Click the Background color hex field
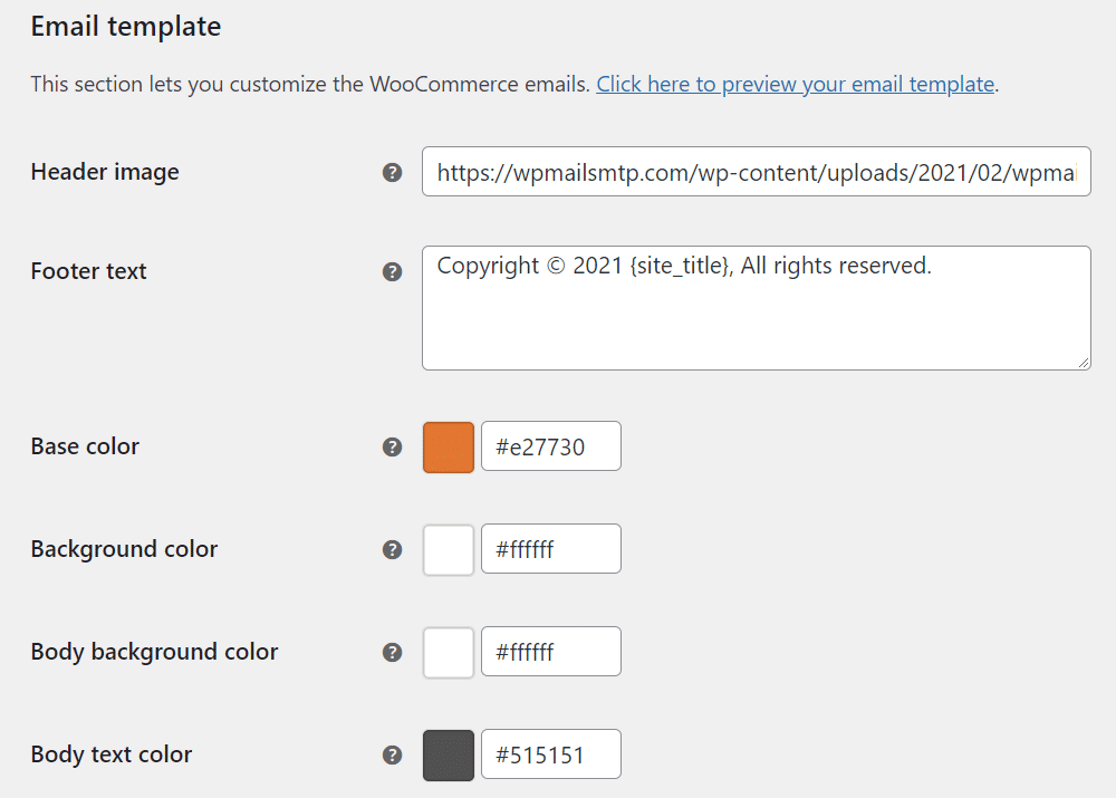This screenshot has height=798, width=1116. pyautogui.click(x=551, y=548)
